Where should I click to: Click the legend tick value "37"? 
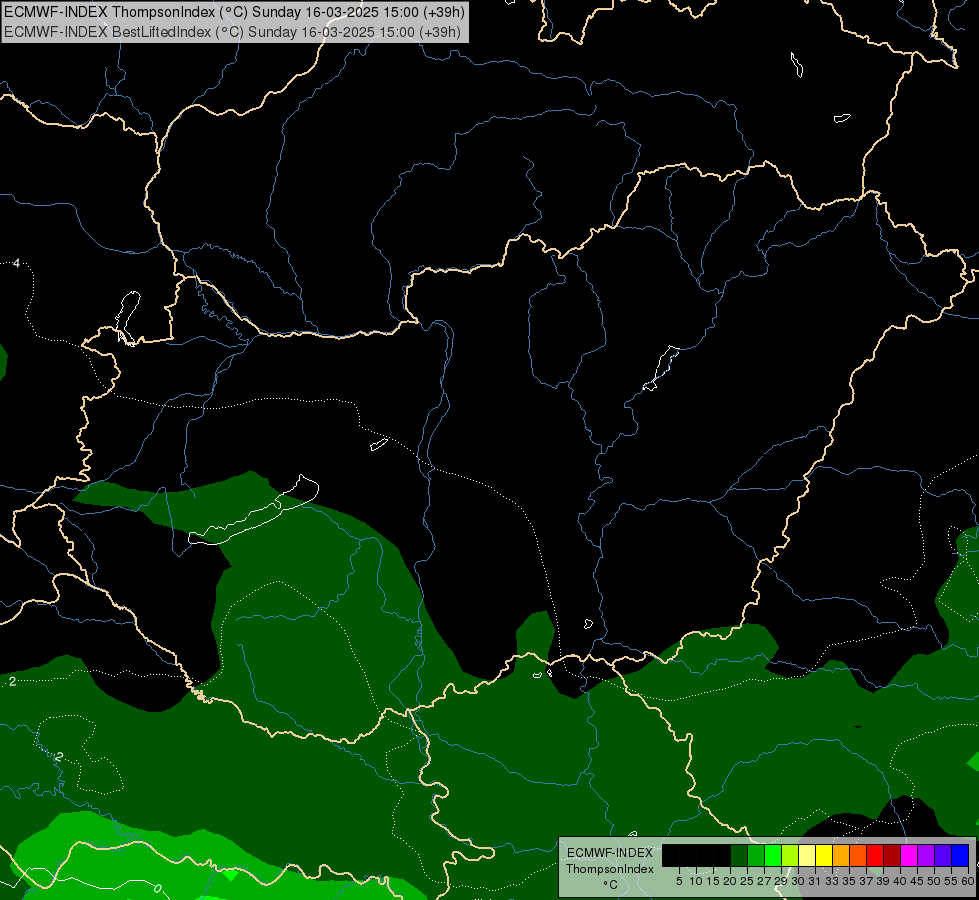click(x=866, y=881)
